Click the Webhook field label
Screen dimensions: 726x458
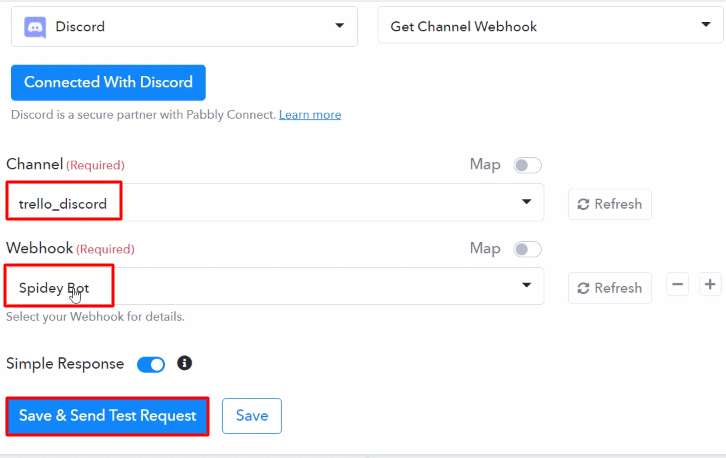point(39,248)
